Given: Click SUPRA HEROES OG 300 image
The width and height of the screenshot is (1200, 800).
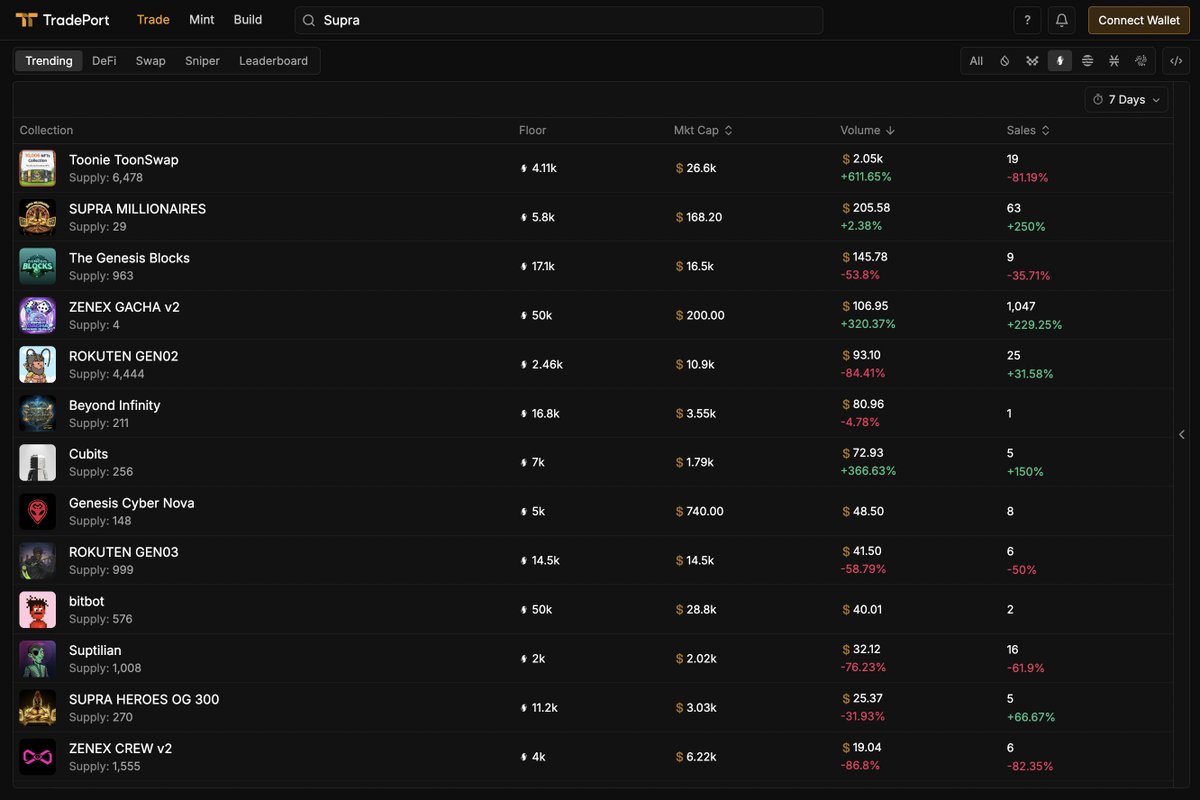Looking at the screenshot, I should pyautogui.click(x=38, y=707).
